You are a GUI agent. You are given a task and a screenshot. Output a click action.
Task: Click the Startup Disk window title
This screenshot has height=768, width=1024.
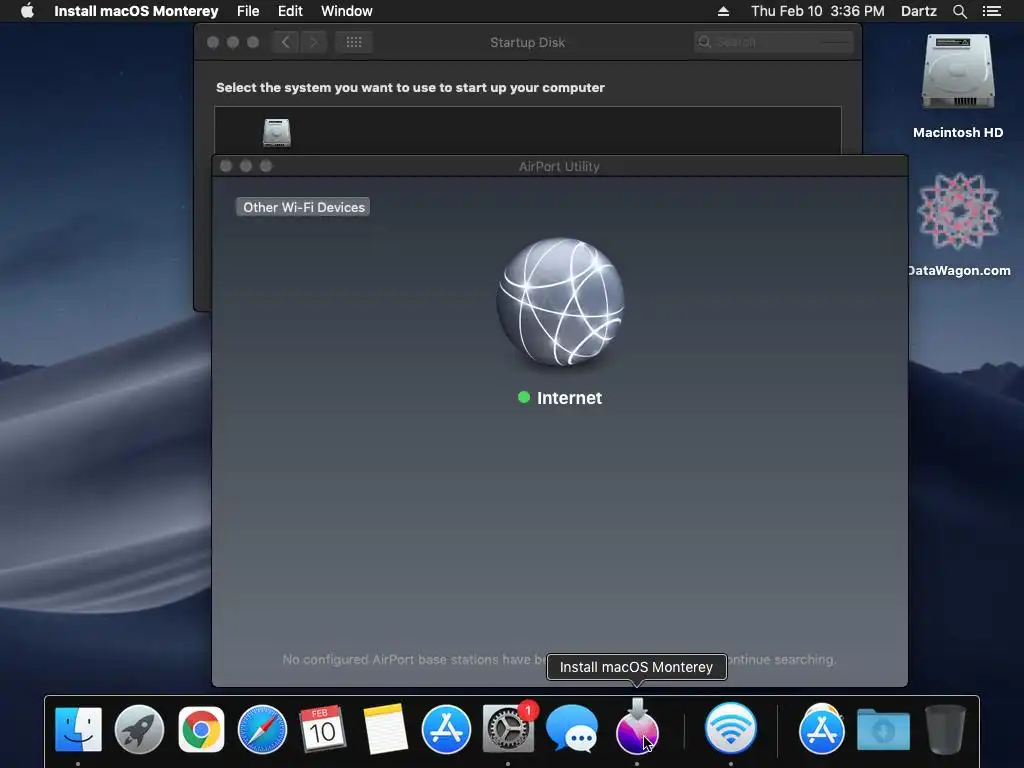tap(528, 42)
